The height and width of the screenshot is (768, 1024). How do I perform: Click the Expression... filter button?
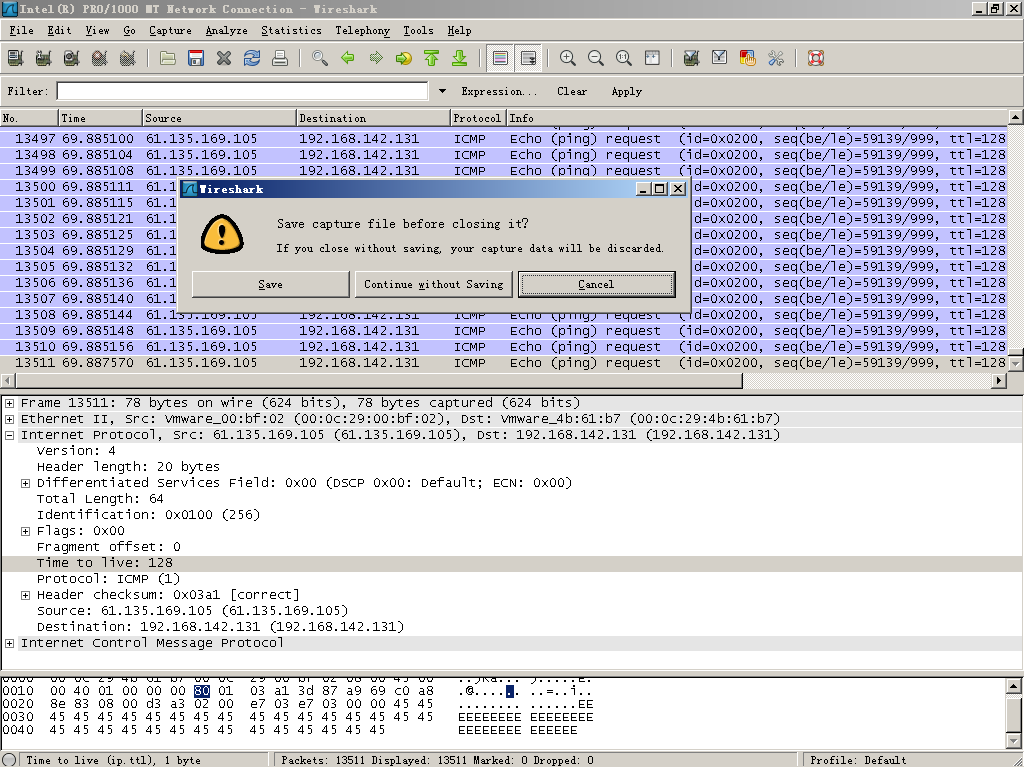click(499, 91)
